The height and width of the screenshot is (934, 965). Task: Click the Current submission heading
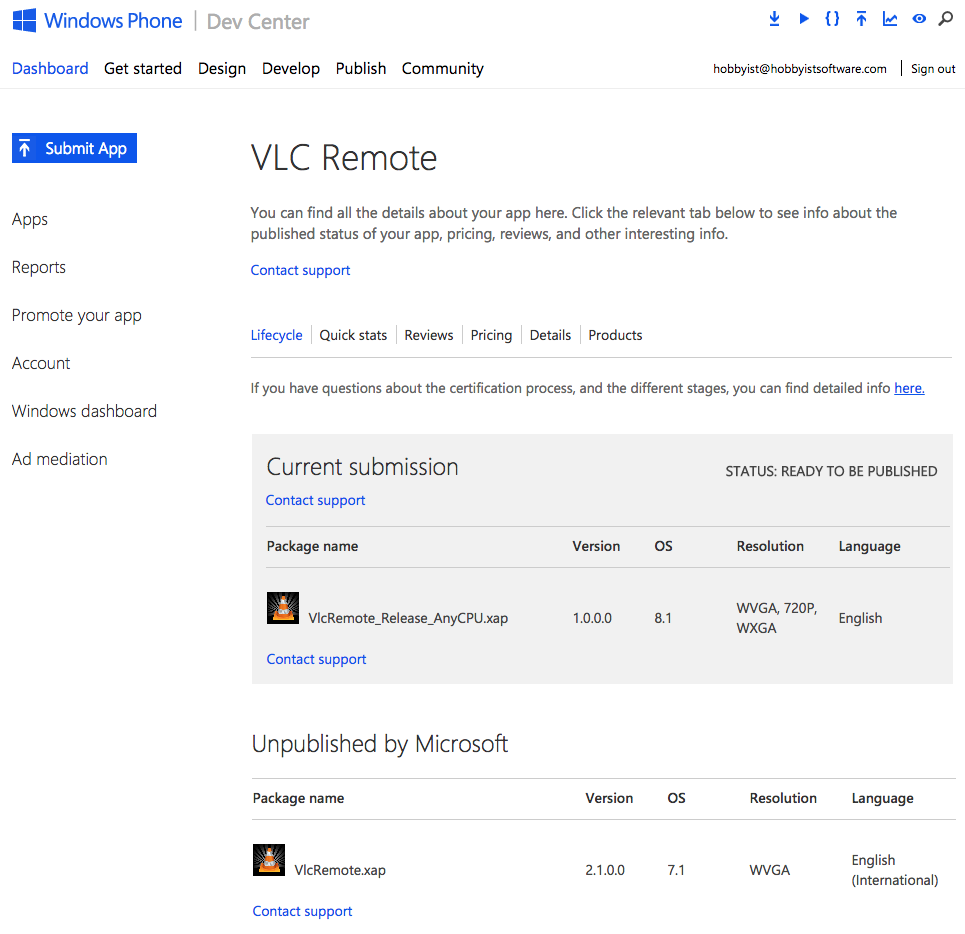(362, 467)
